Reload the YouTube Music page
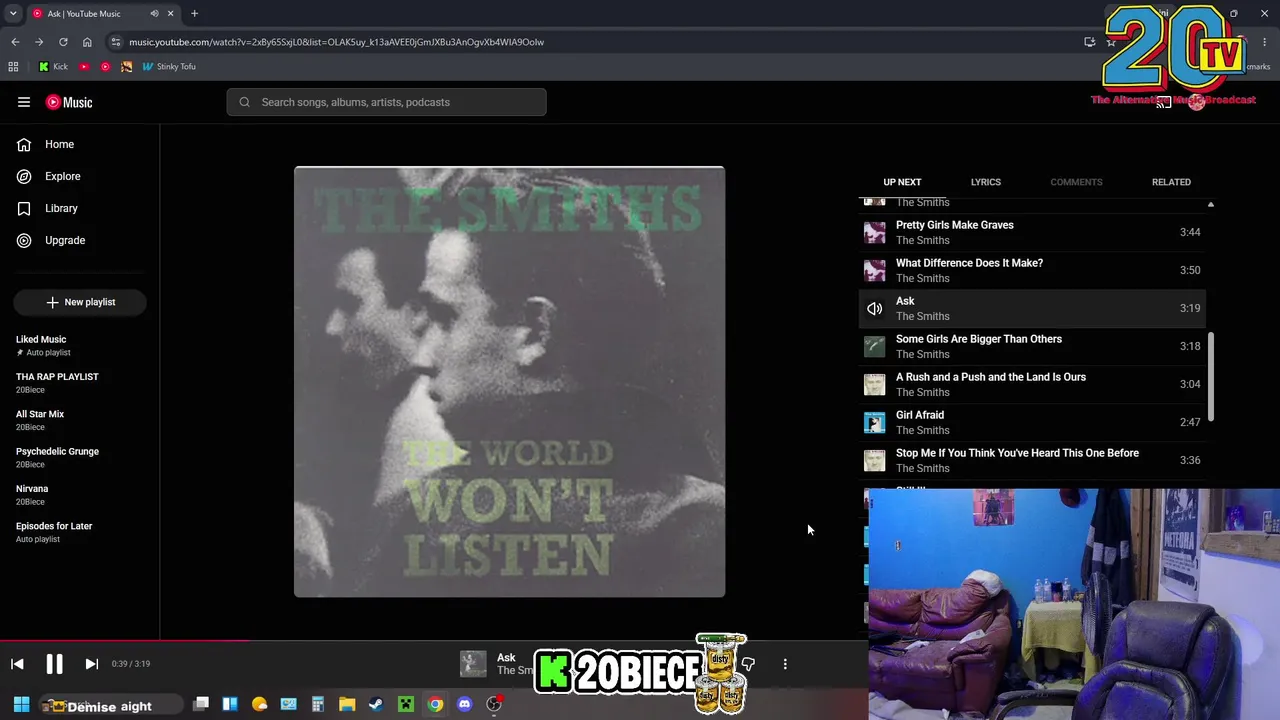This screenshot has width=1280, height=720. (x=63, y=42)
